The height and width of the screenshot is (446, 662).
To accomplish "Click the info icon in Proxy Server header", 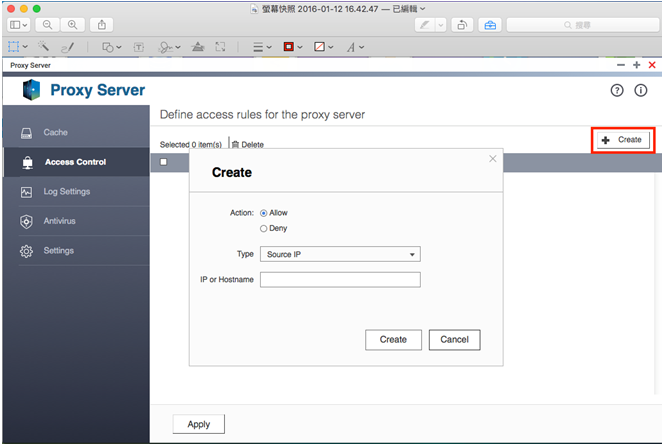I will [641, 90].
